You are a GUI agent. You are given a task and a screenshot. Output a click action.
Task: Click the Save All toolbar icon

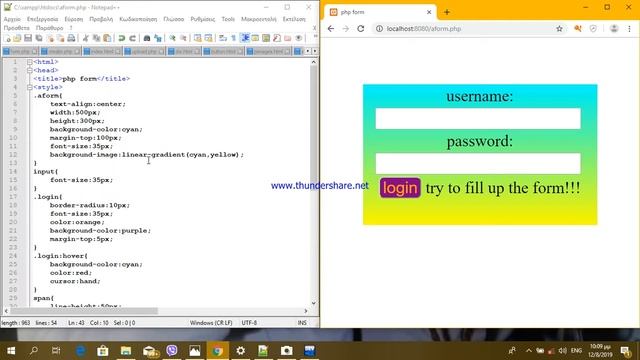[39, 38]
